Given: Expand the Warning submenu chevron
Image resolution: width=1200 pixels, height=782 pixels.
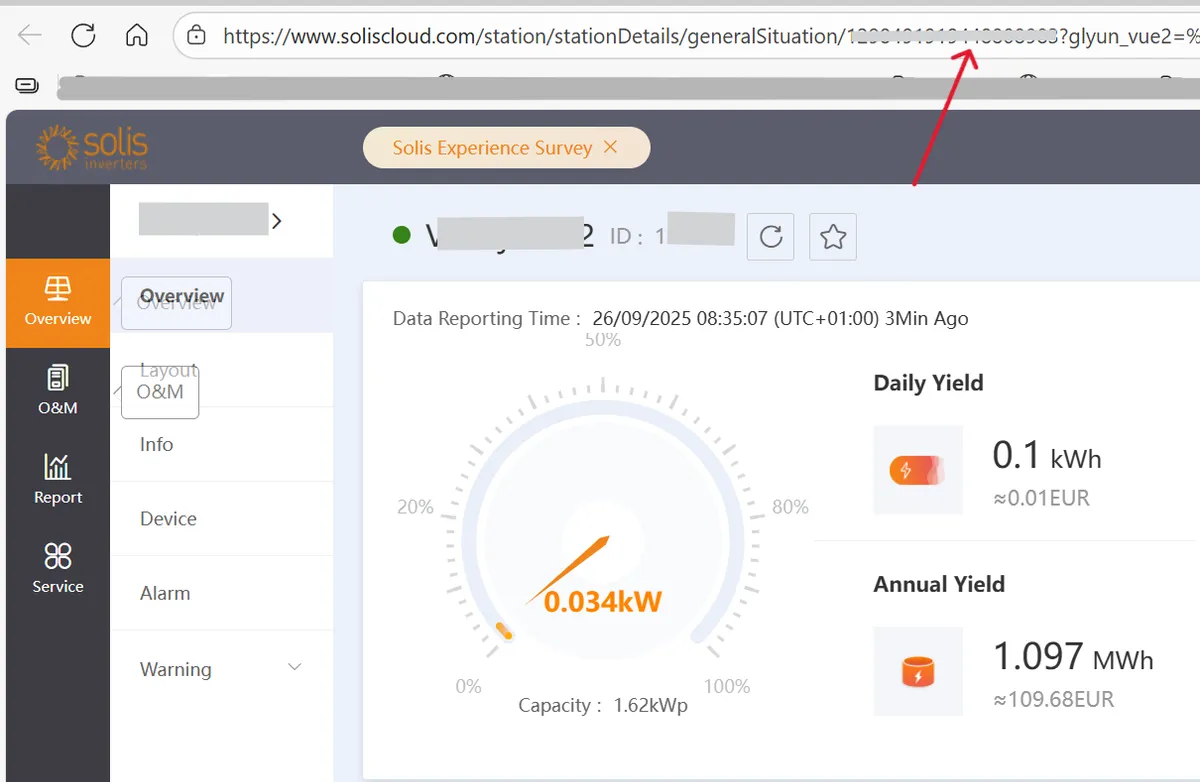Looking at the screenshot, I should pyautogui.click(x=295, y=668).
